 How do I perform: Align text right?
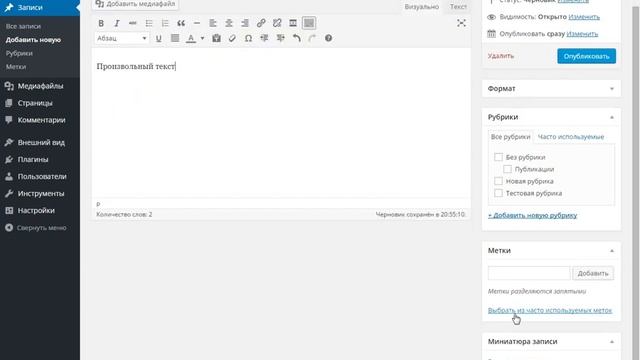tap(245, 23)
